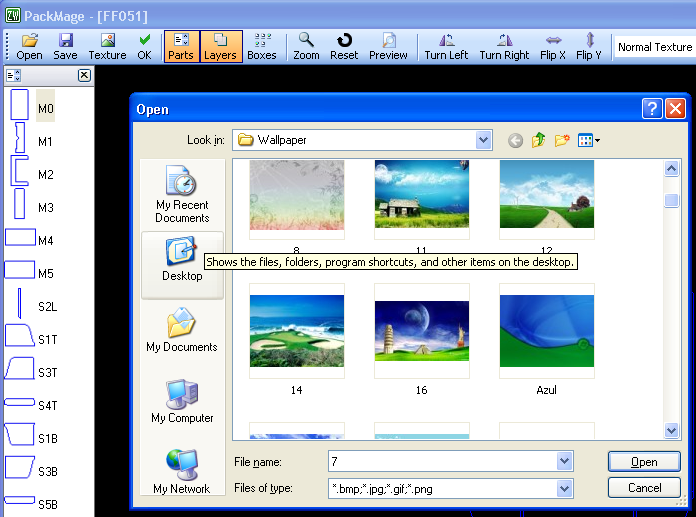Flip horizontally with Flip X
The image size is (696, 517).
coord(553,47)
